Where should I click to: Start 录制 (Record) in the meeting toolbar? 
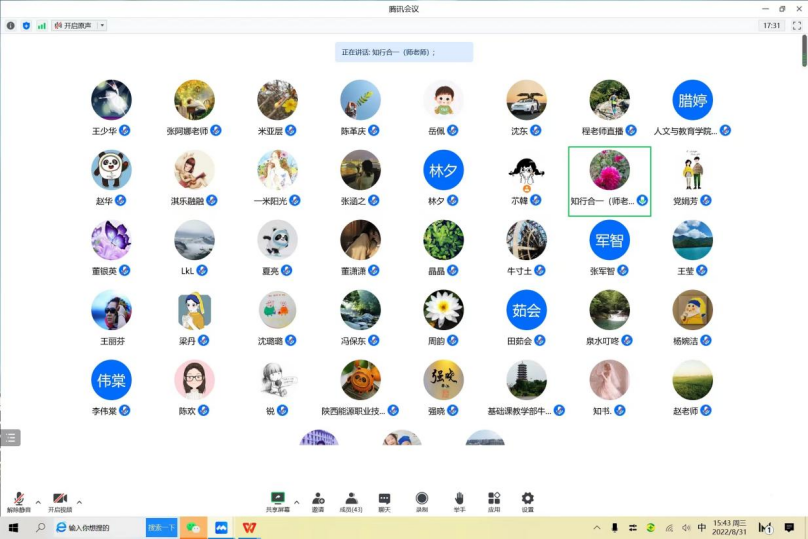click(422, 501)
